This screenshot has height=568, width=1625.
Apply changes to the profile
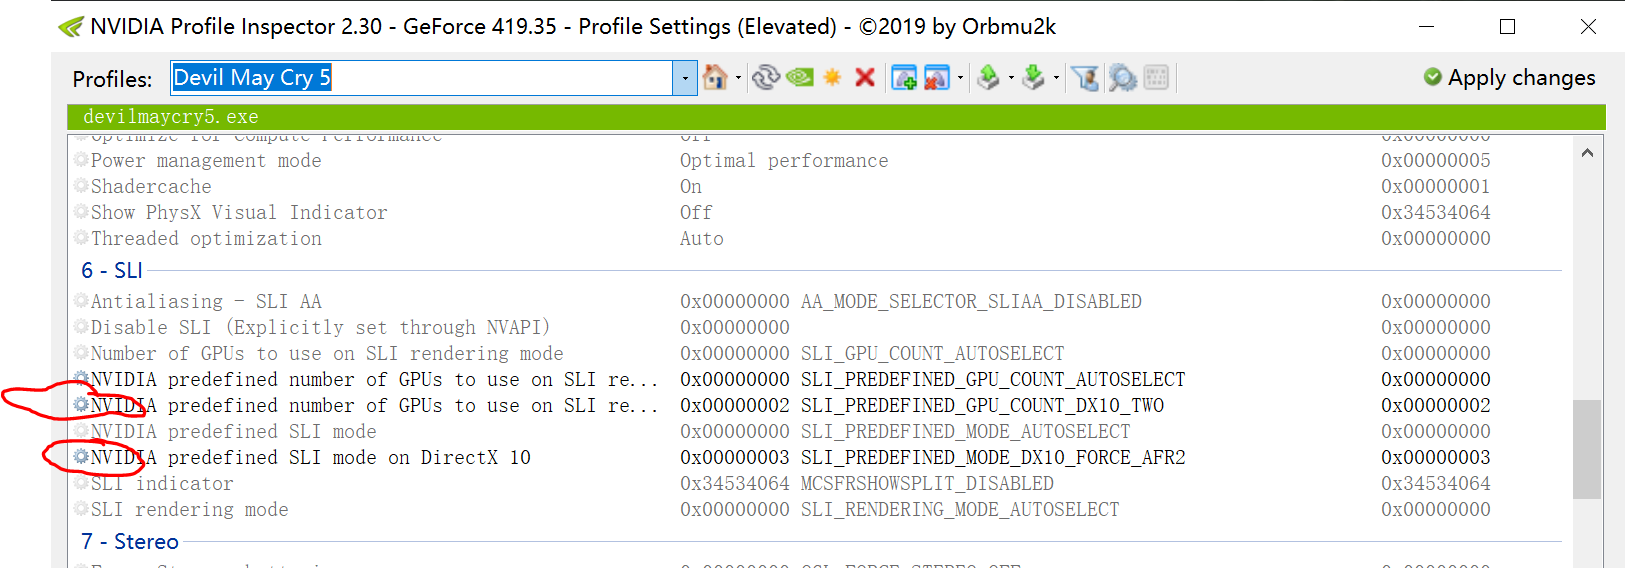coord(1510,77)
